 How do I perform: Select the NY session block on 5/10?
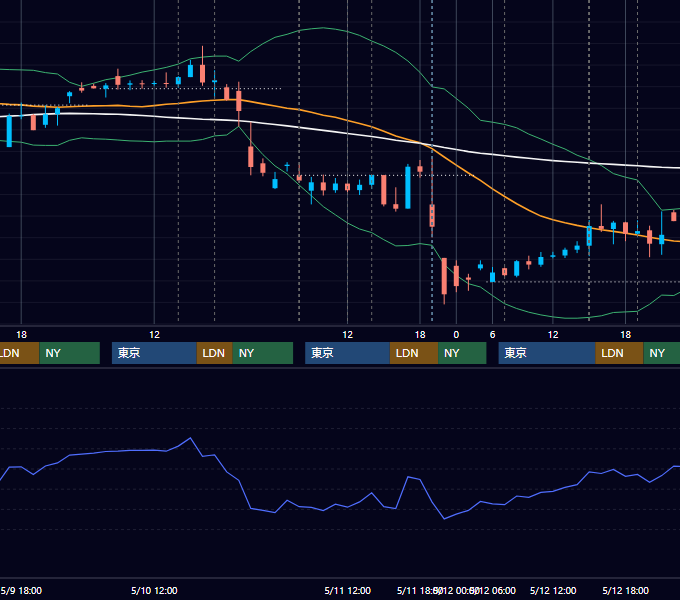(x=262, y=353)
